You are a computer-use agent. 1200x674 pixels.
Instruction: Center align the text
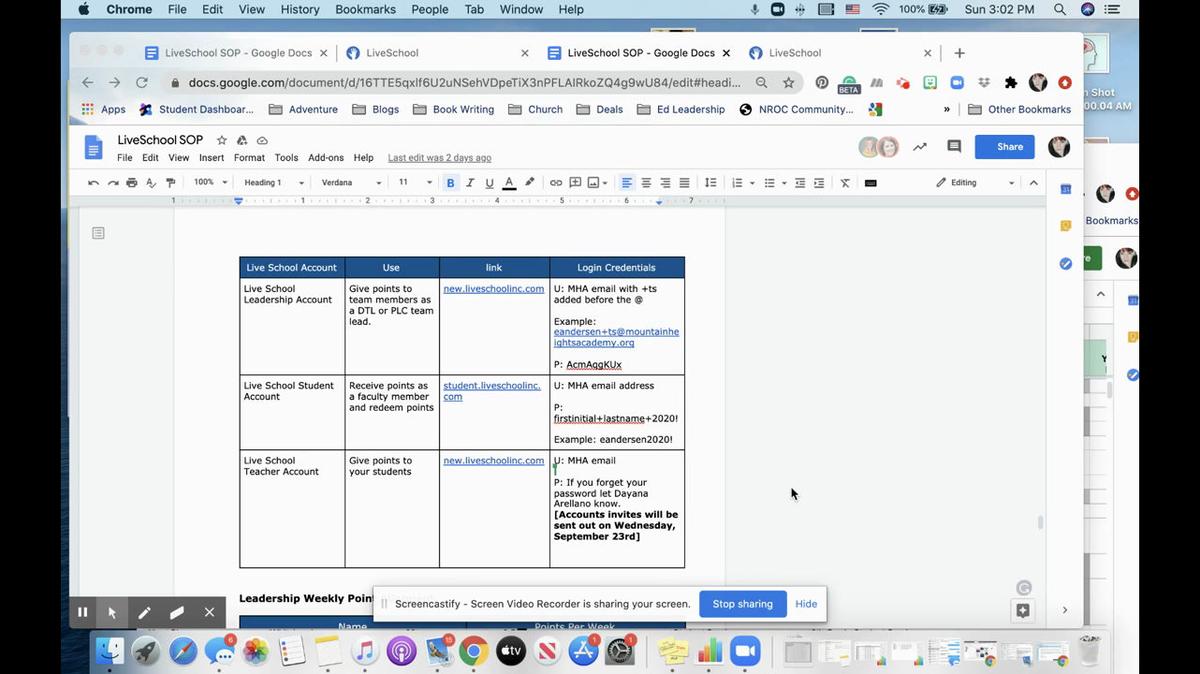646,183
